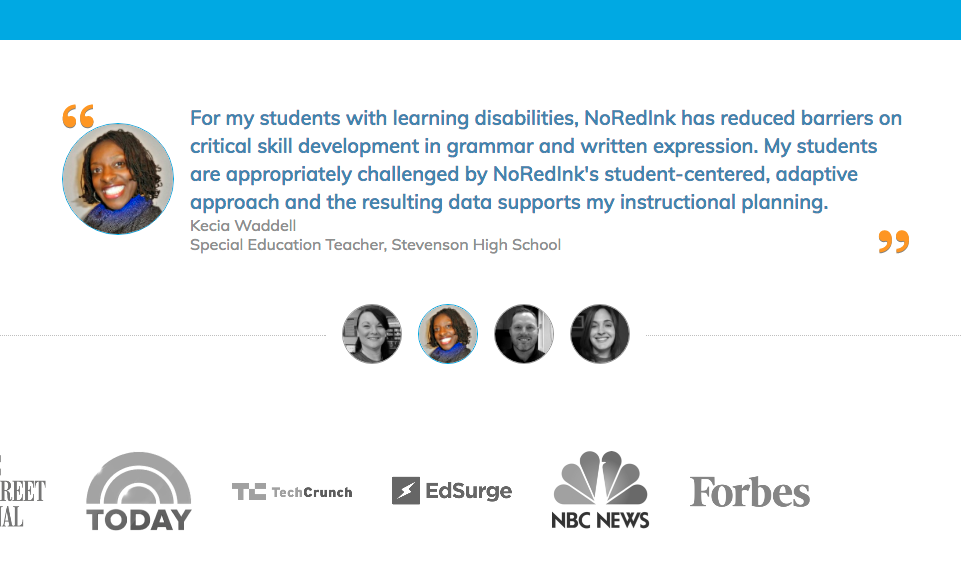The image size is (961, 582).
Task: Click the 'EdSurge' wordmark text
Action: coord(468,491)
